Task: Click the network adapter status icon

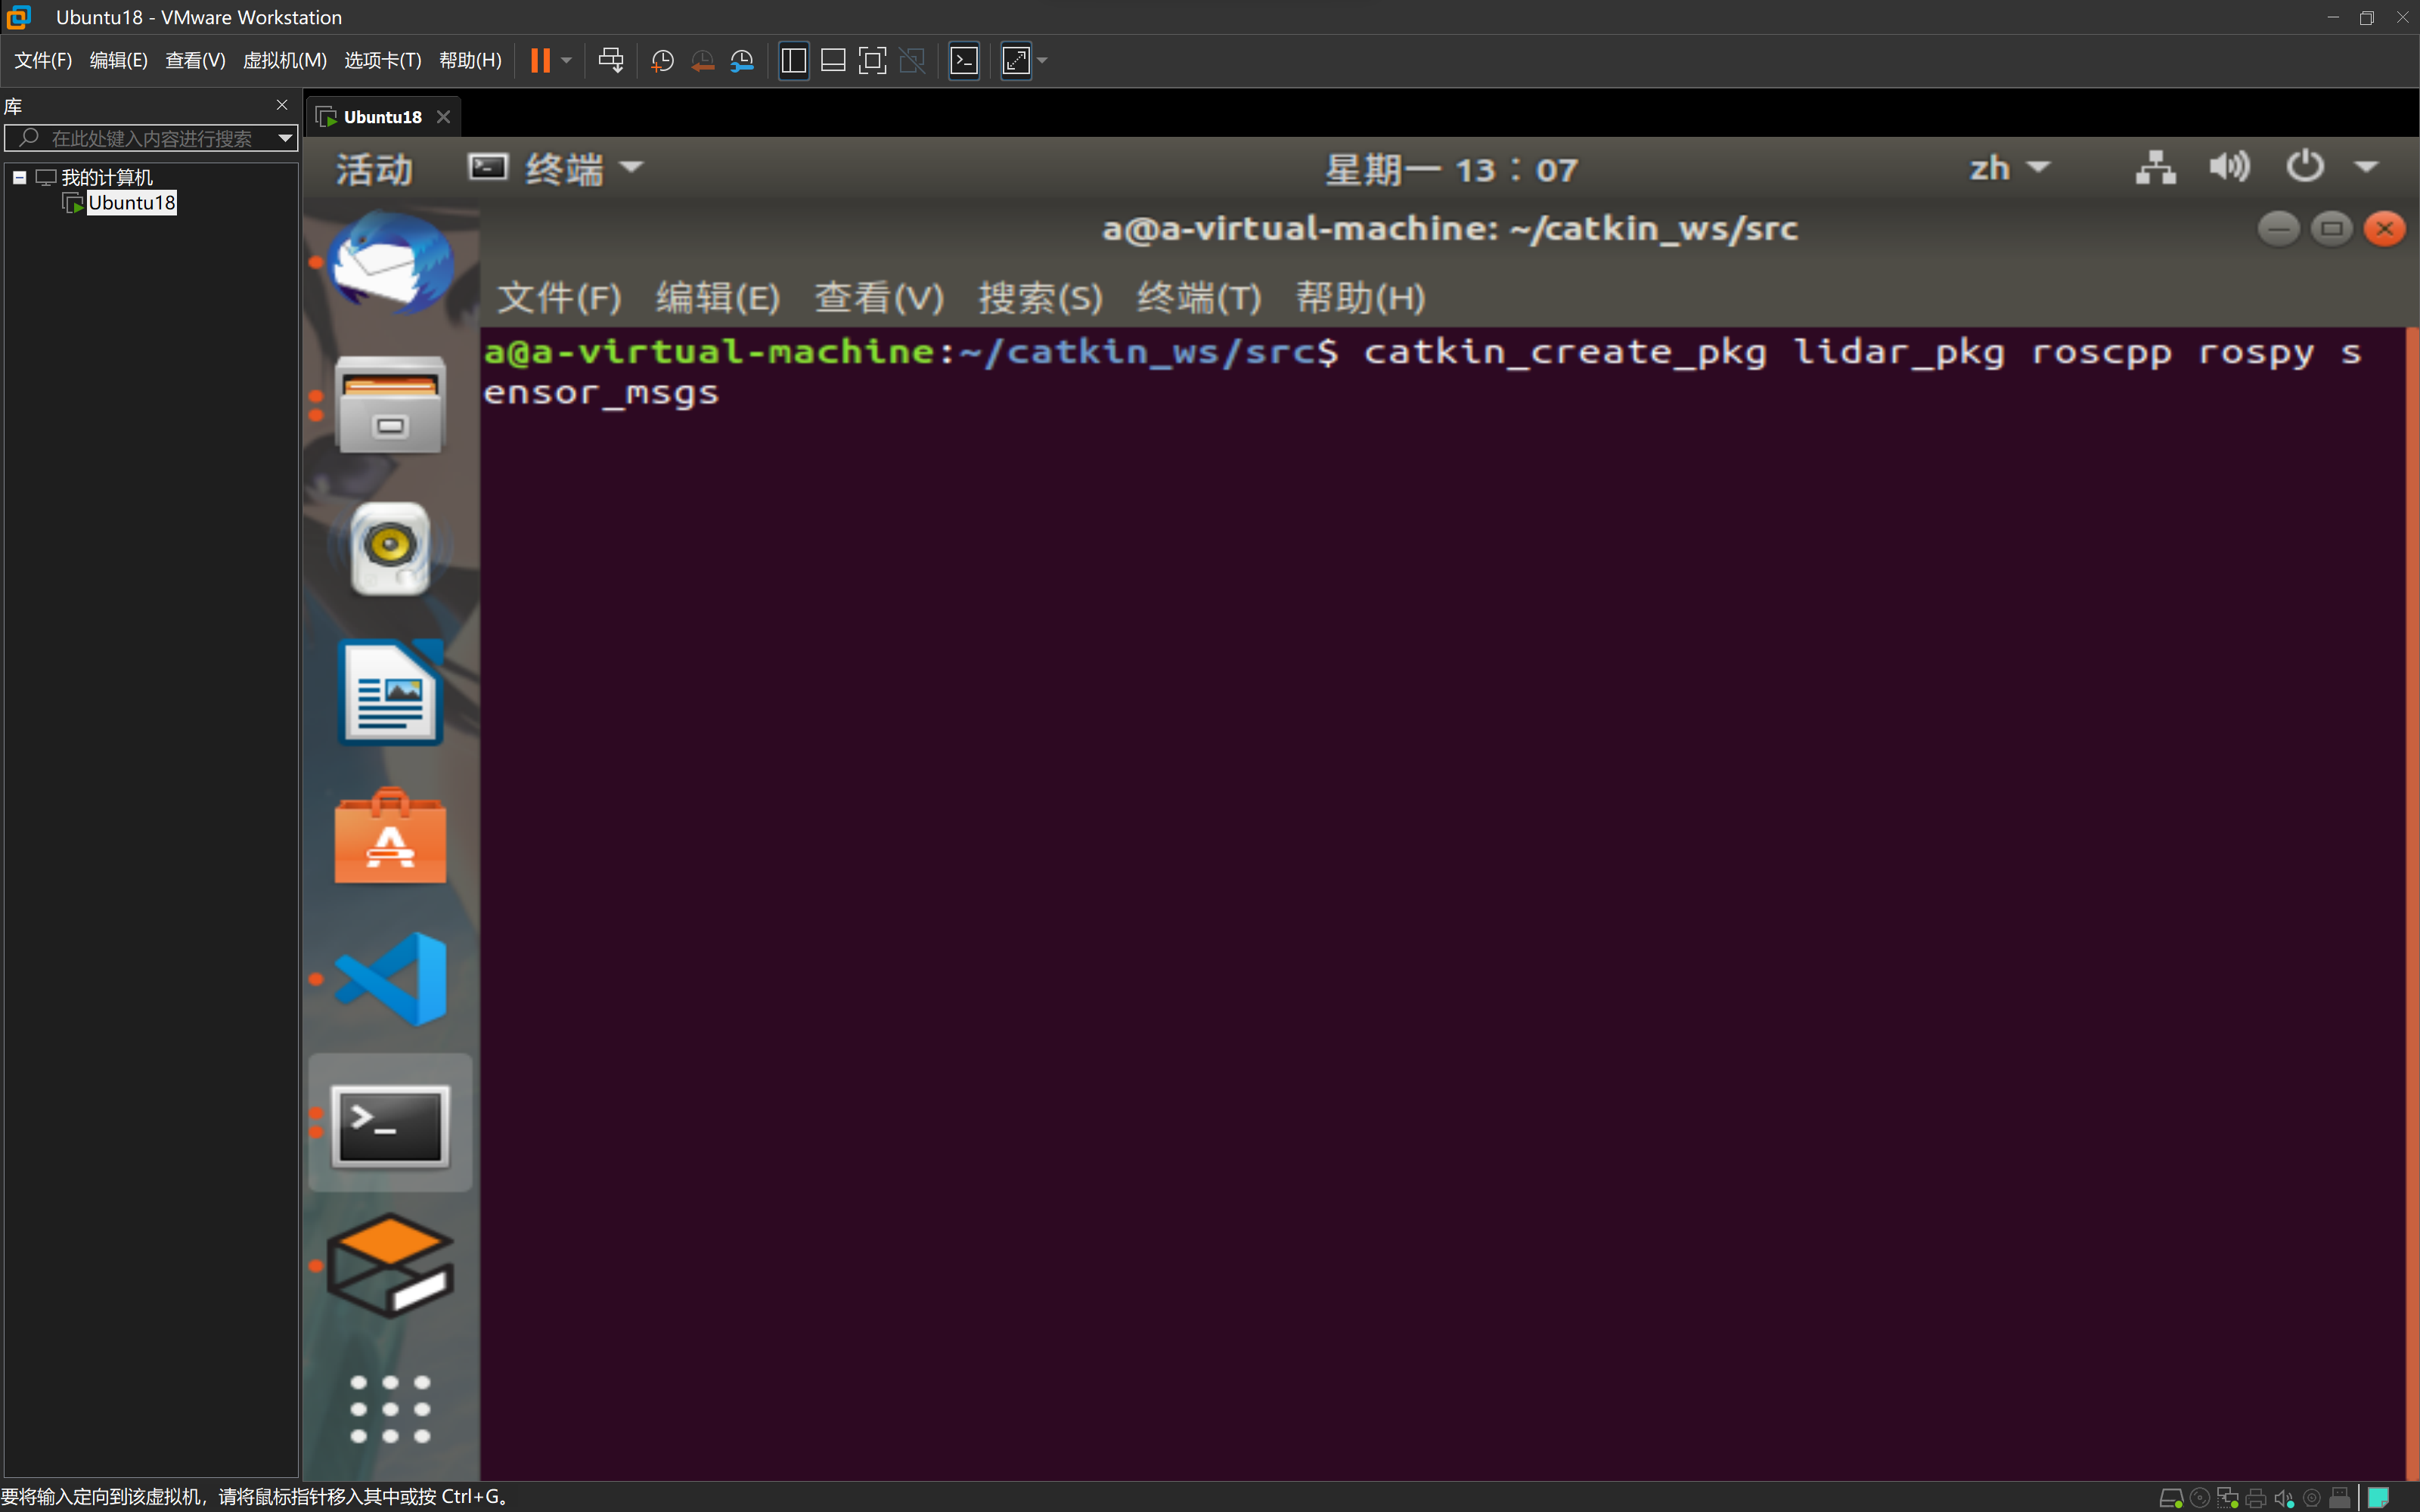Action: [2227, 1497]
